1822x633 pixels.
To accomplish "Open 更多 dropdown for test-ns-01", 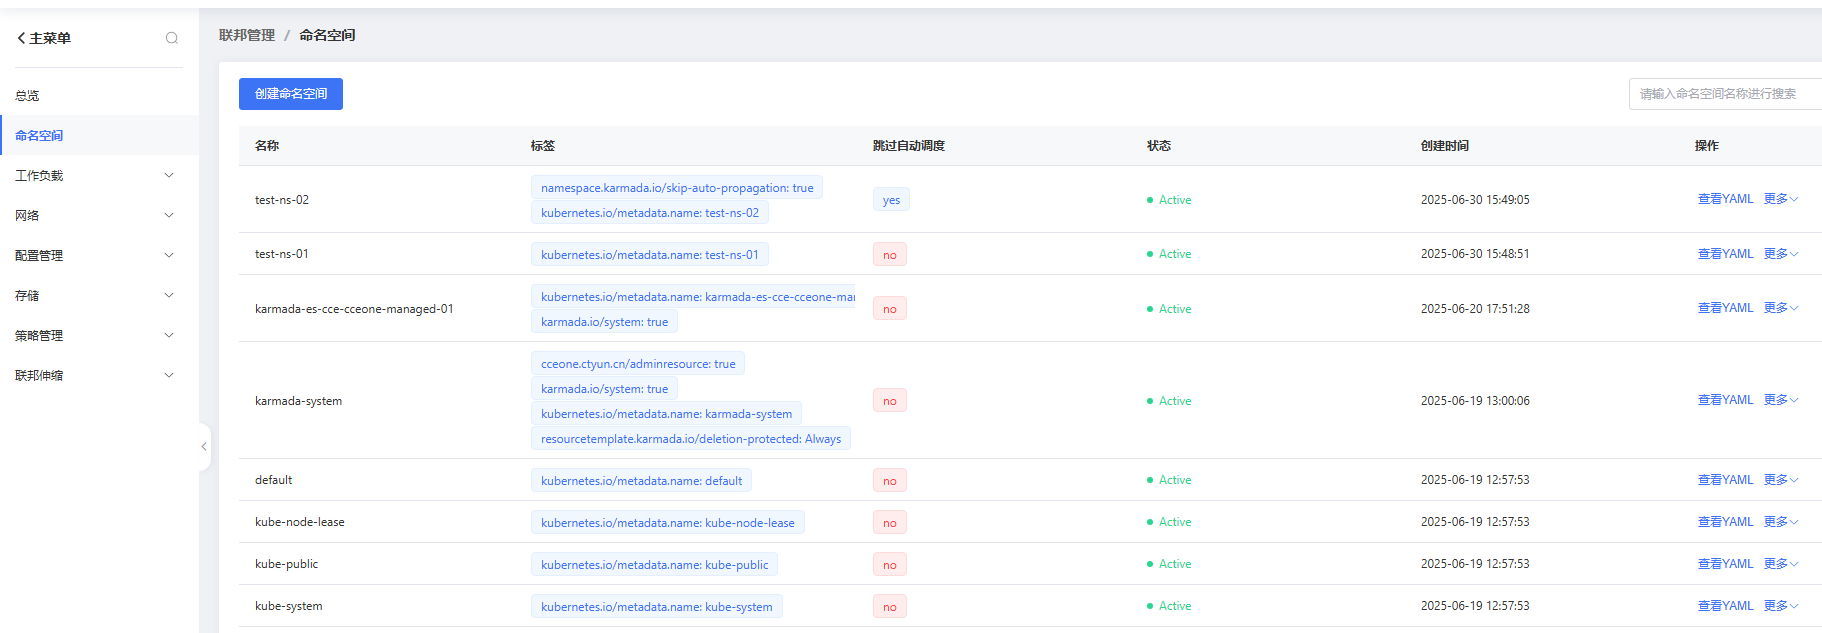I will point(1780,254).
